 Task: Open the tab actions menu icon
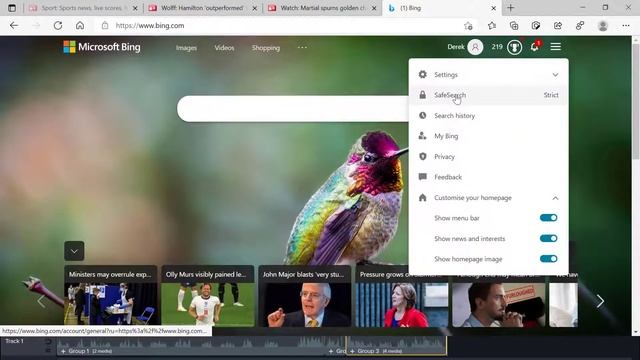[12, 8]
